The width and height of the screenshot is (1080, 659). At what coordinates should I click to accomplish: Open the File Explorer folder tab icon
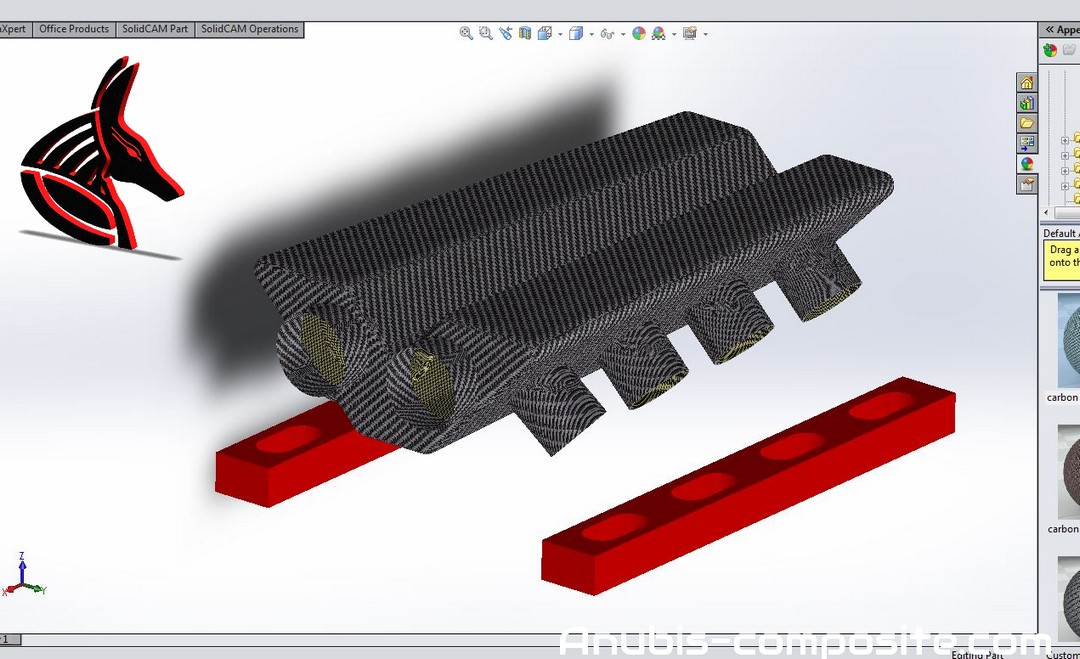tap(1026, 123)
